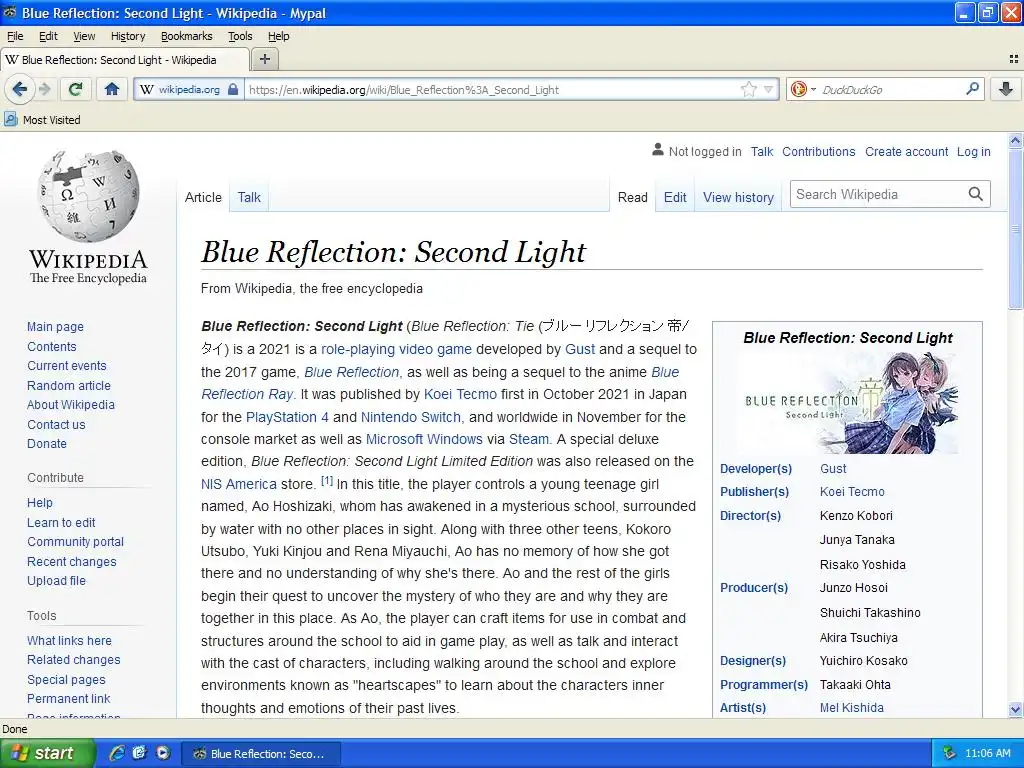This screenshot has height=768, width=1024.
Task: Click the Mypal title bar raccoon icon
Action: click(x=10, y=12)
